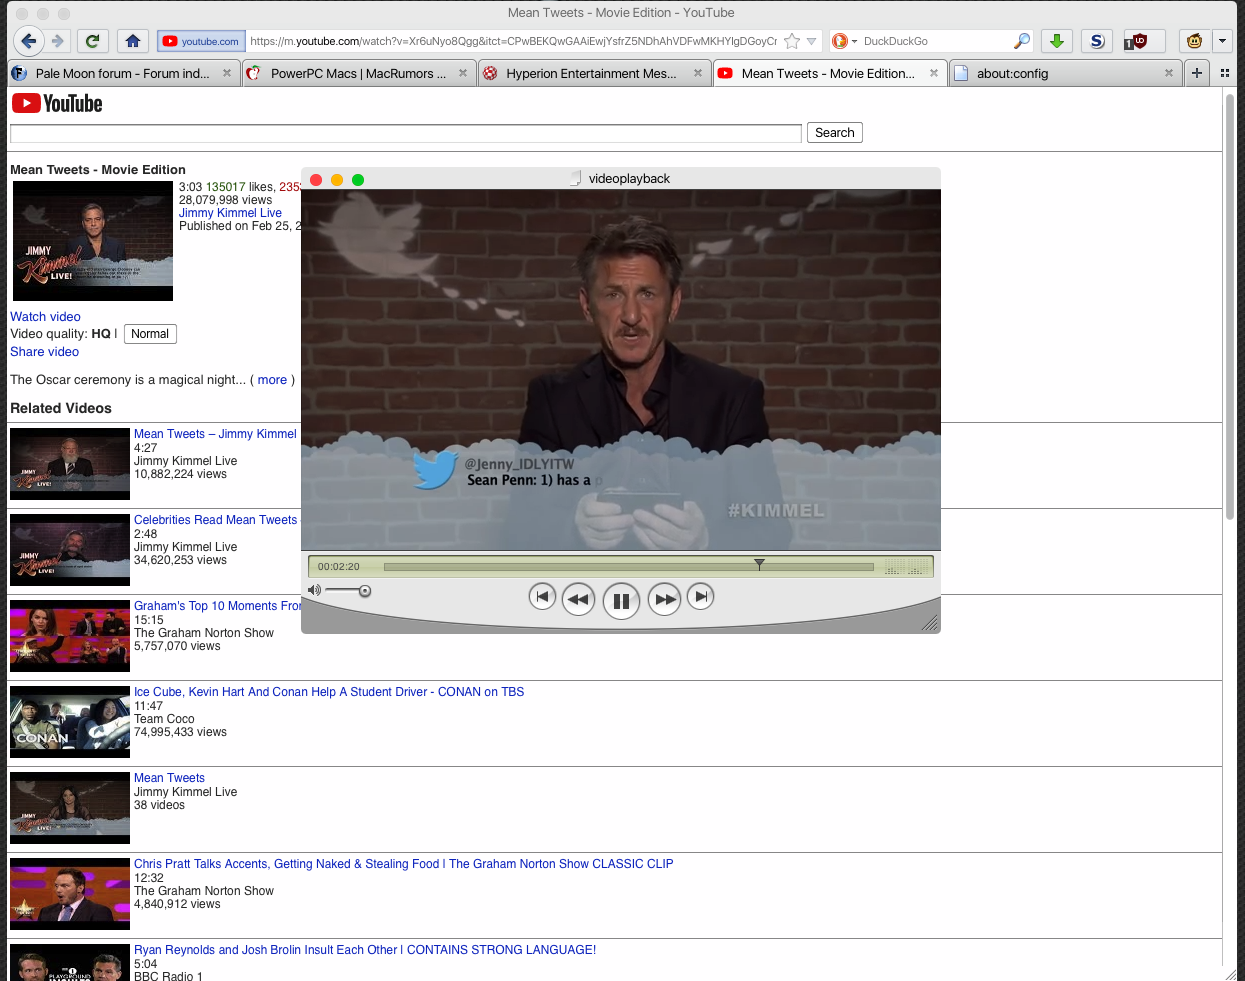Viewport: 1245px width, 981px height.
Task: Click the rewind button in player
Action: point(578,599)
